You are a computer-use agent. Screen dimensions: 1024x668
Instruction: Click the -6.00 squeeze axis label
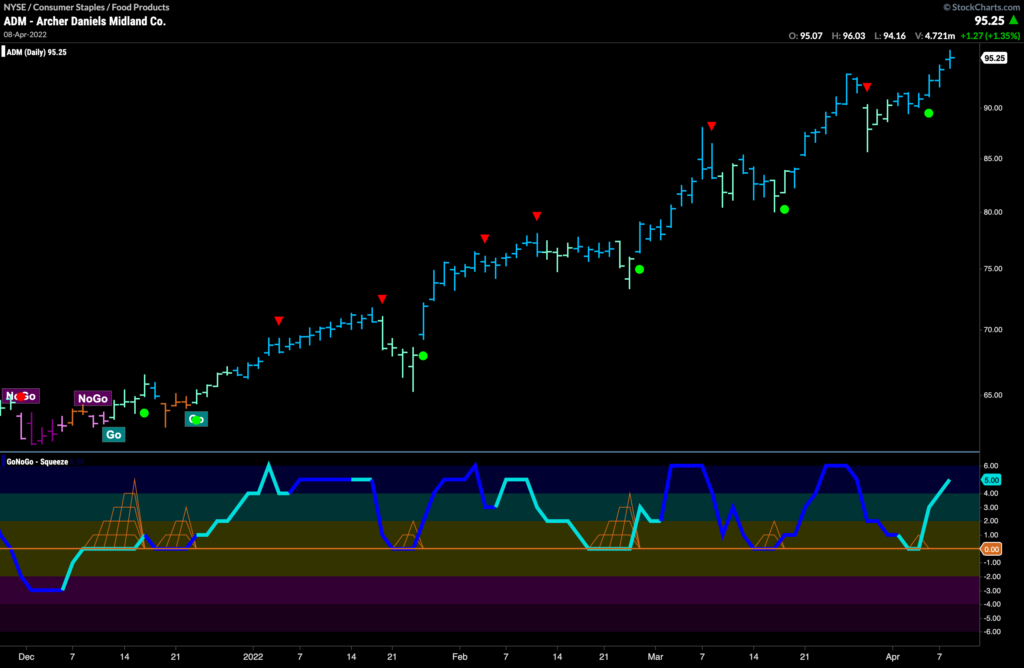[991, 631]
